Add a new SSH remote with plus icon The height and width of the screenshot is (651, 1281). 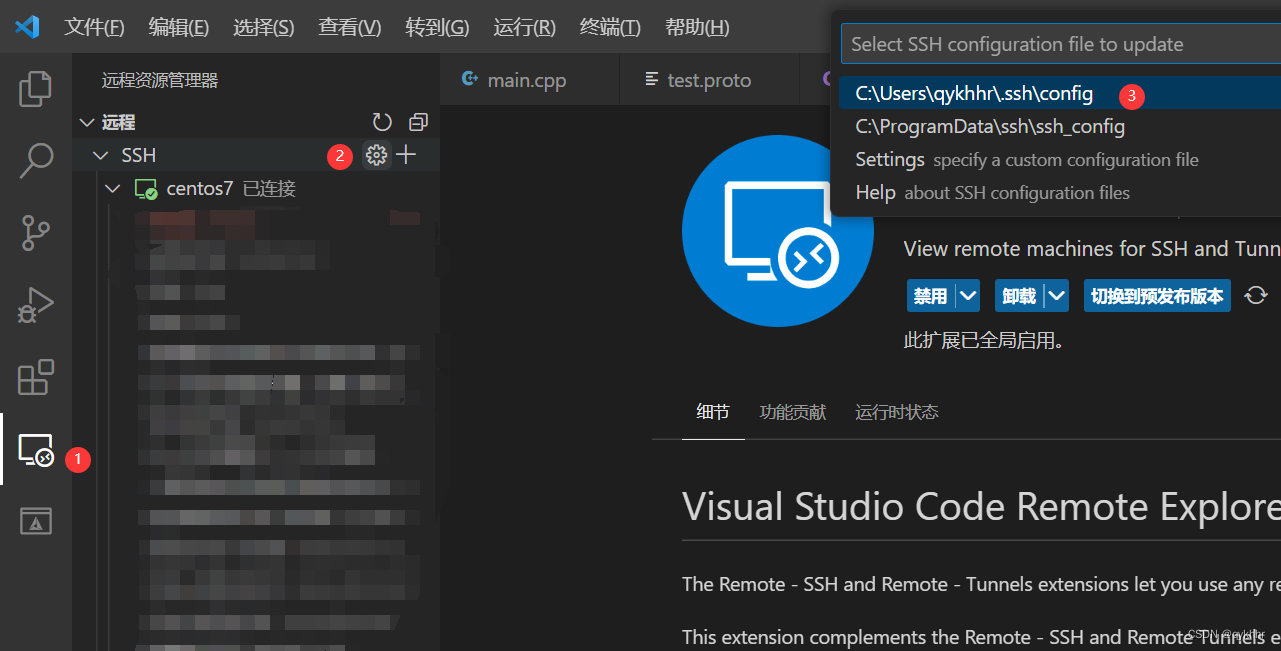point(406,155)
